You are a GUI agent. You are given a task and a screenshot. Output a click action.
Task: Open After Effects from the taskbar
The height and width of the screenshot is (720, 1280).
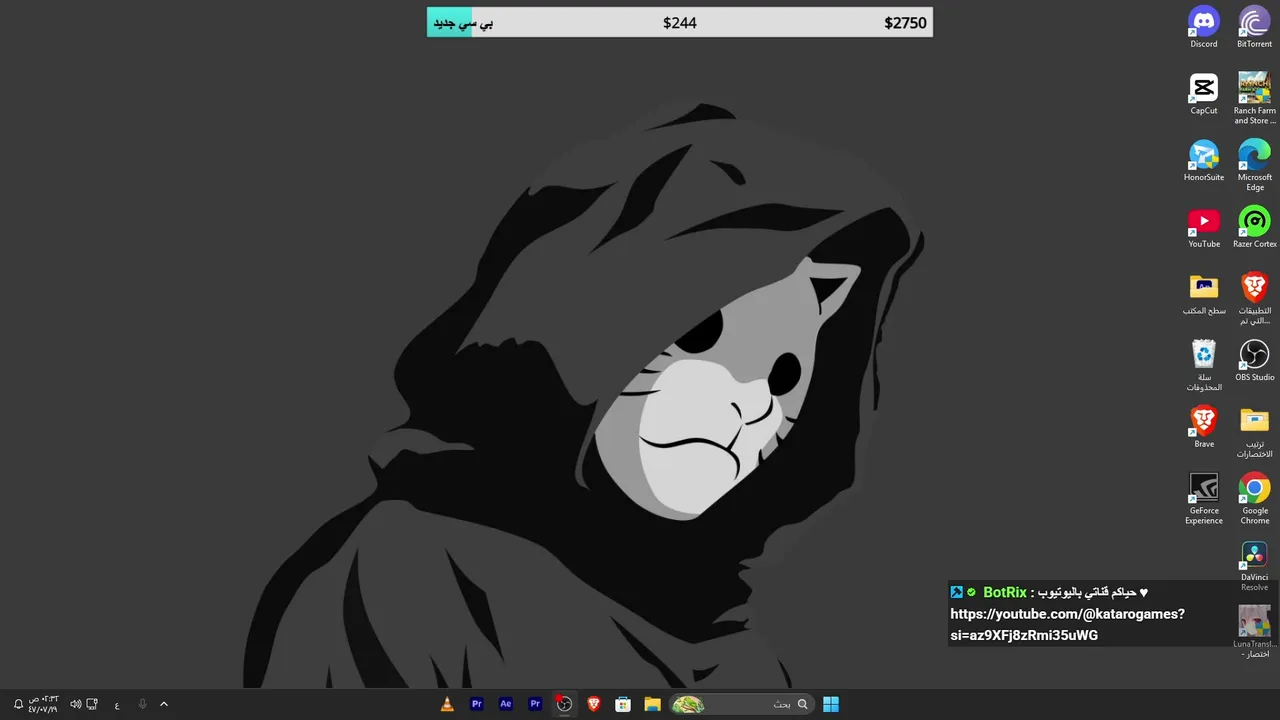pos(506,704)
